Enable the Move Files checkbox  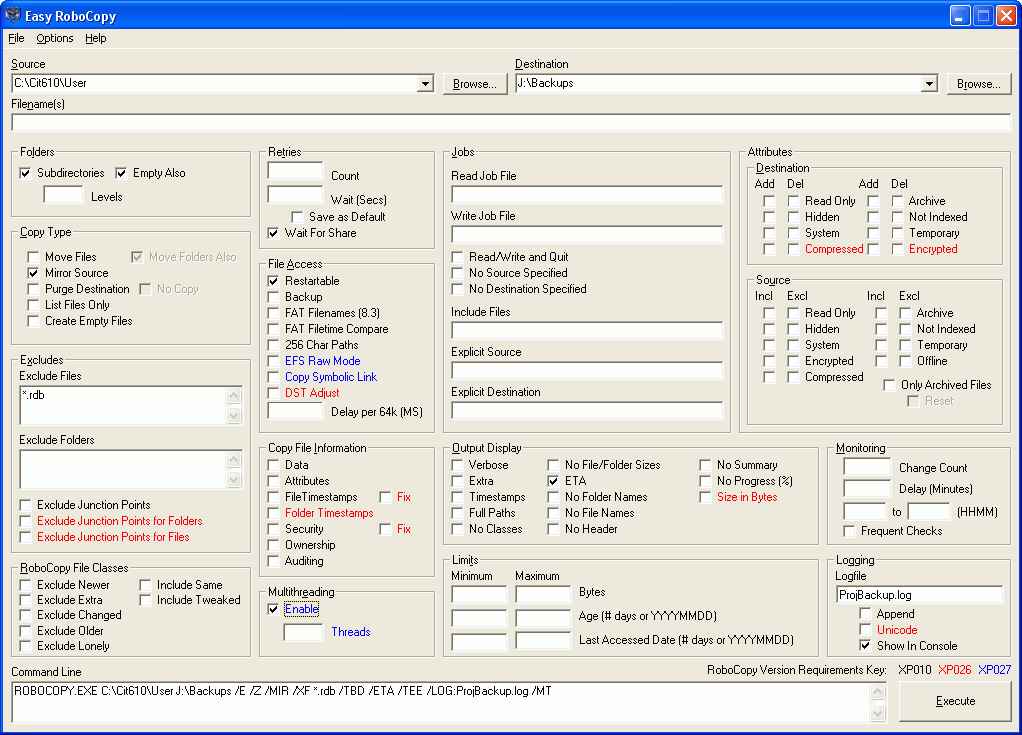[x=33, y=257]
